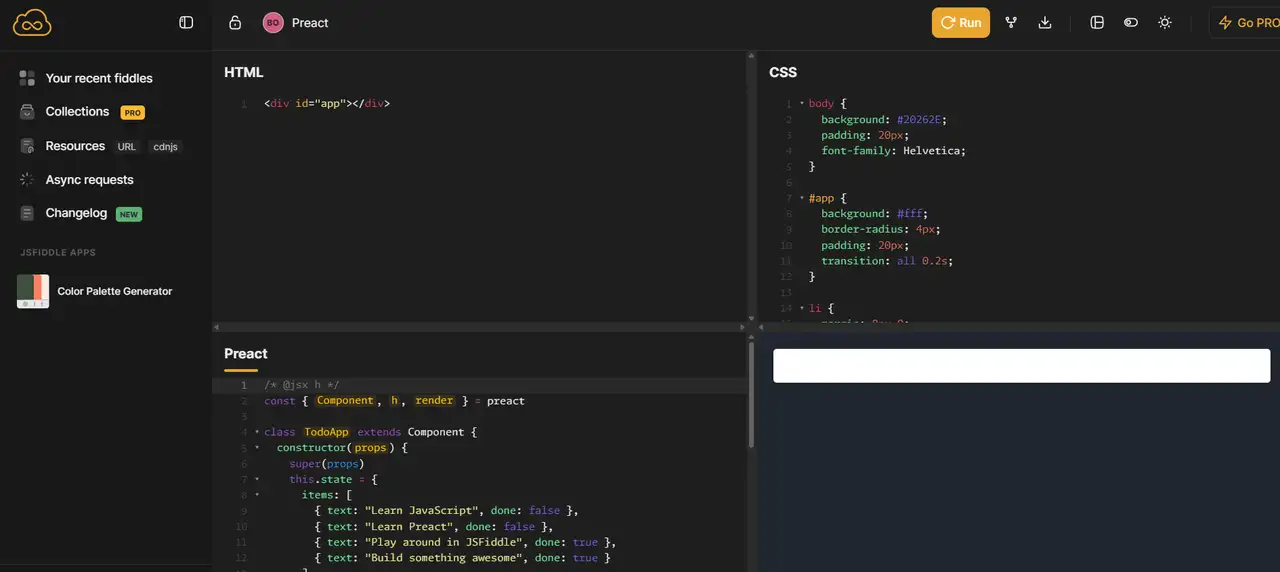Click the Color Palette Generator thumbnail
This screenshot has width=1280, height=572.
tap(33, 291)
